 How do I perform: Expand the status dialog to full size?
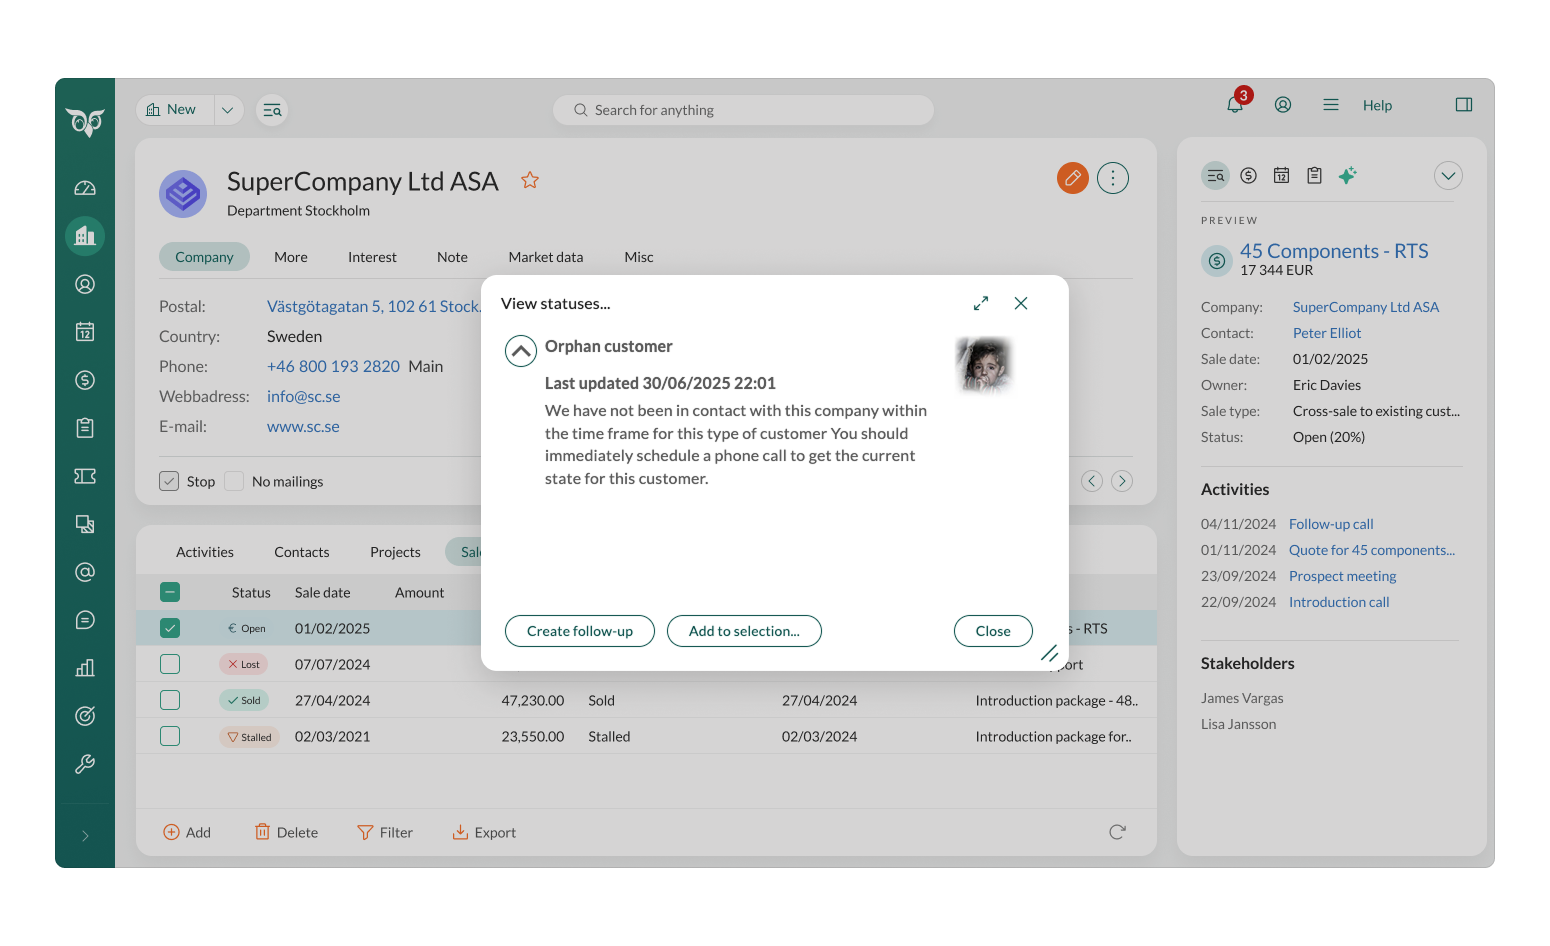[x=980, y=303]
